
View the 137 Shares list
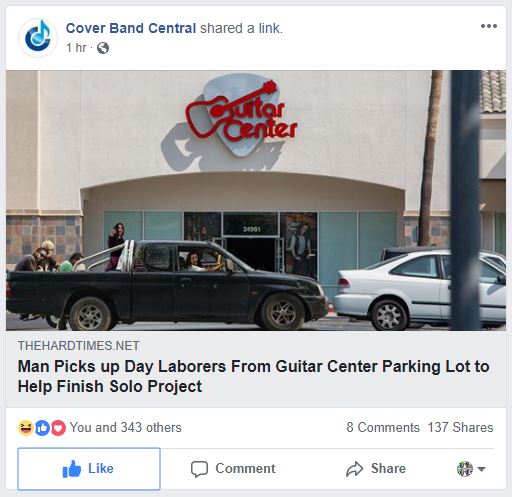coord(460,428)
